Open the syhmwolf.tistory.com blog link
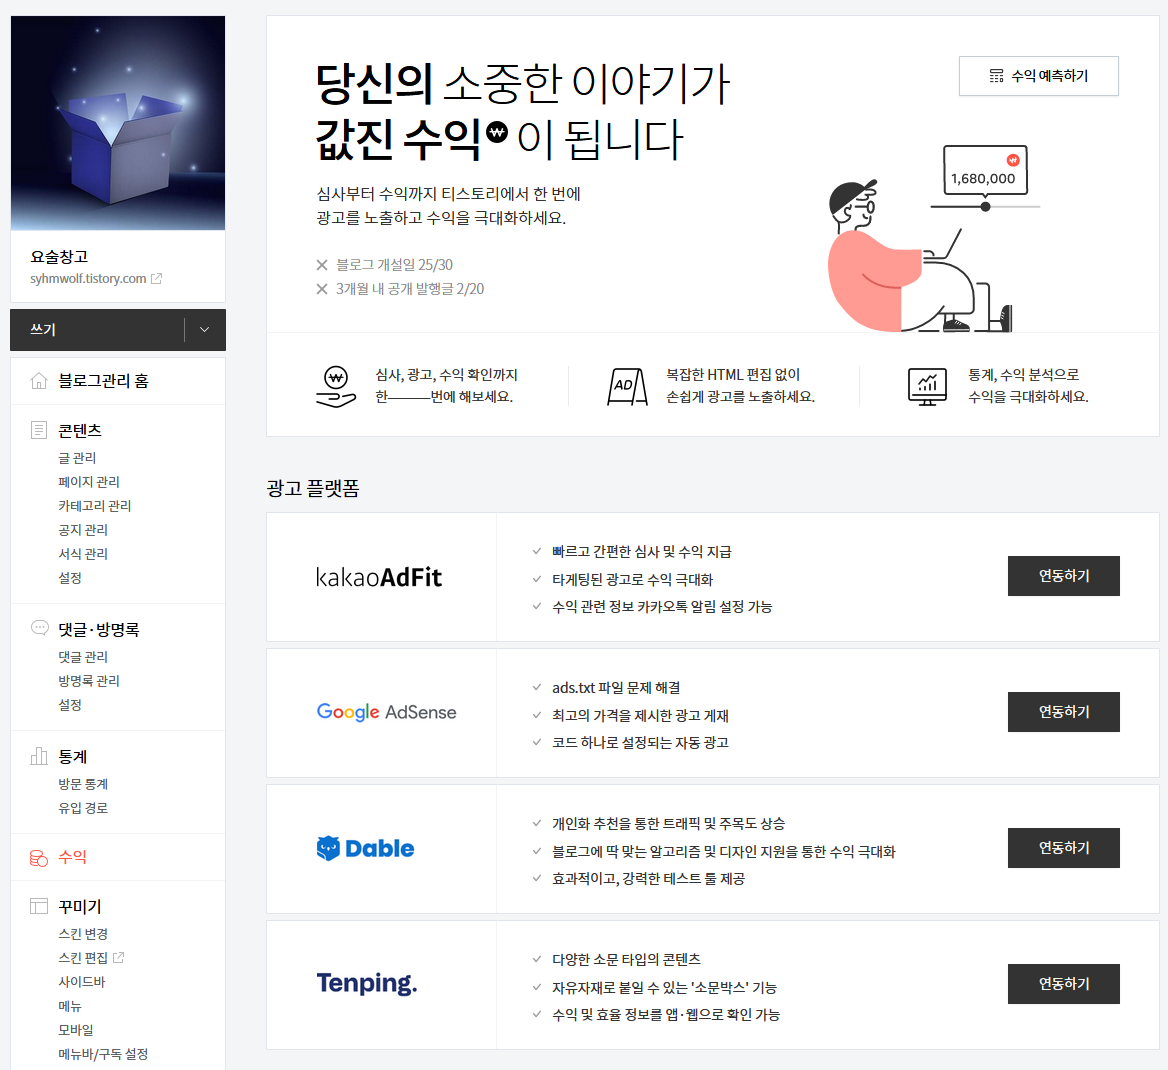1168x1070 pixels. tap(88, 279)
